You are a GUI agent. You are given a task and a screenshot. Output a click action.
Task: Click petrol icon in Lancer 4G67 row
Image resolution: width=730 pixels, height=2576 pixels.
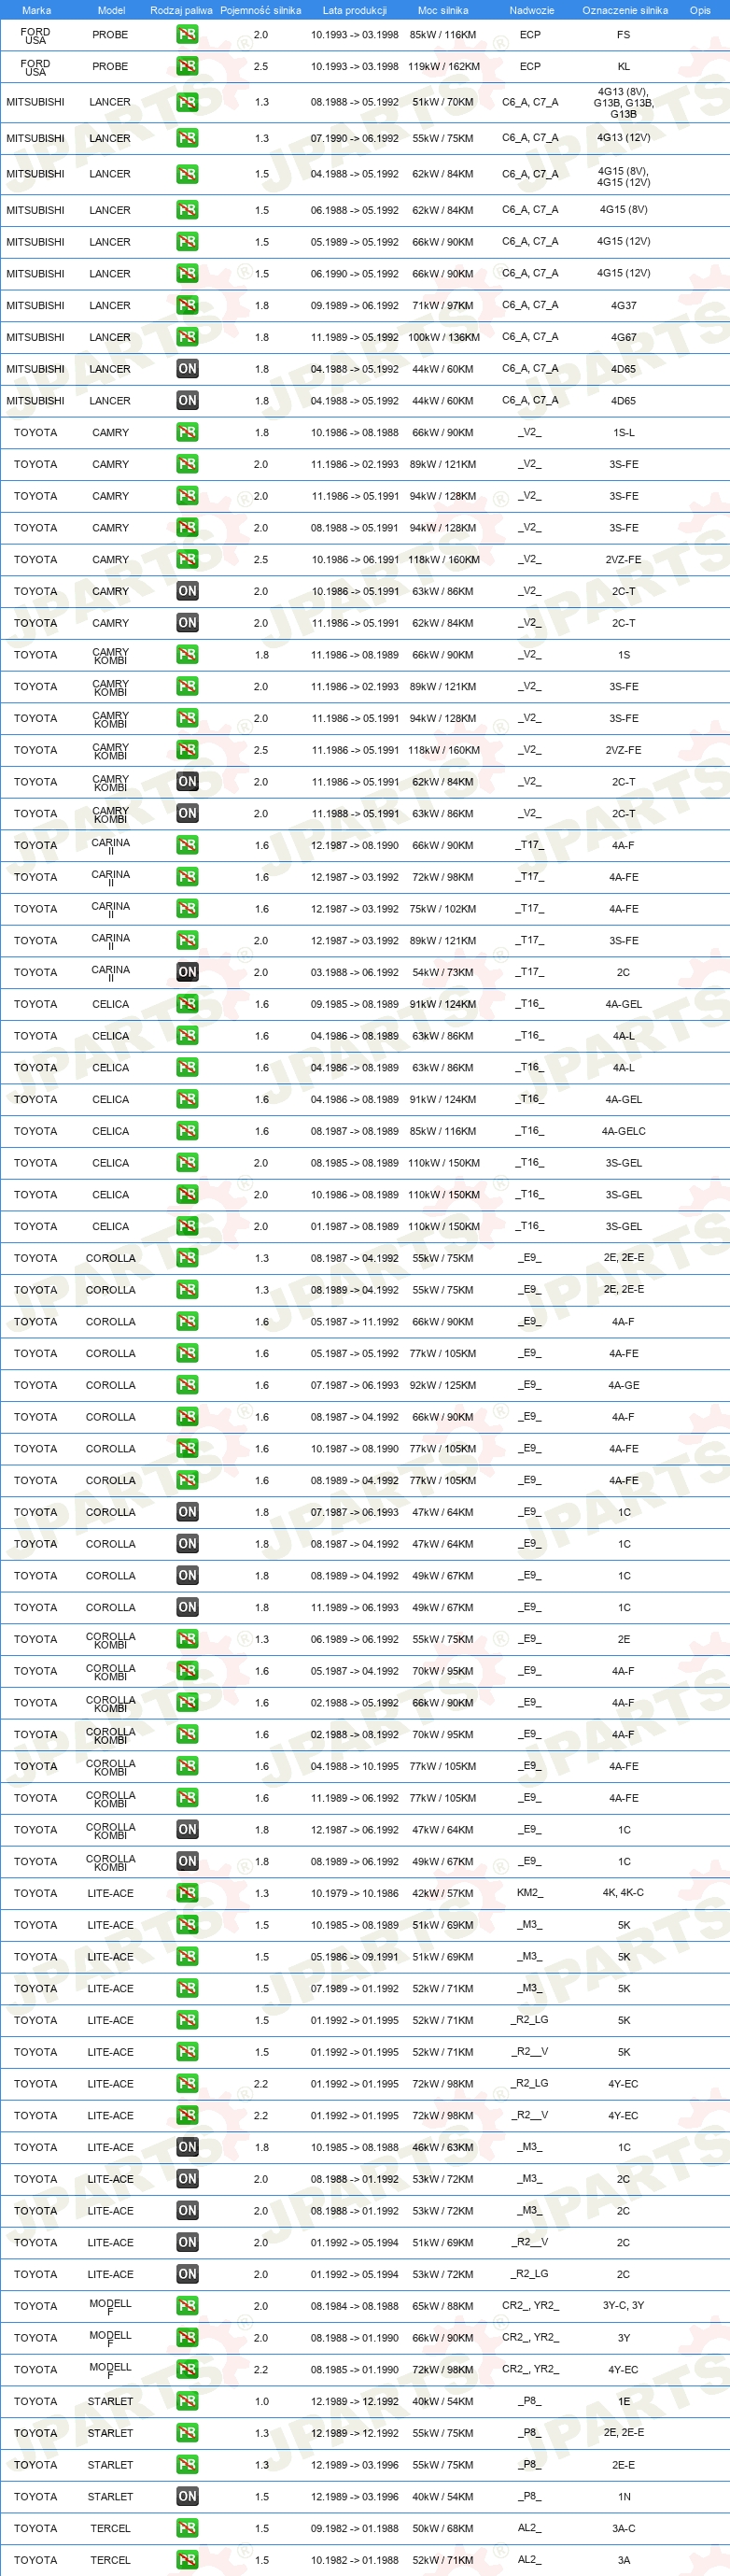pyautogui.click(x=187, y=337)
